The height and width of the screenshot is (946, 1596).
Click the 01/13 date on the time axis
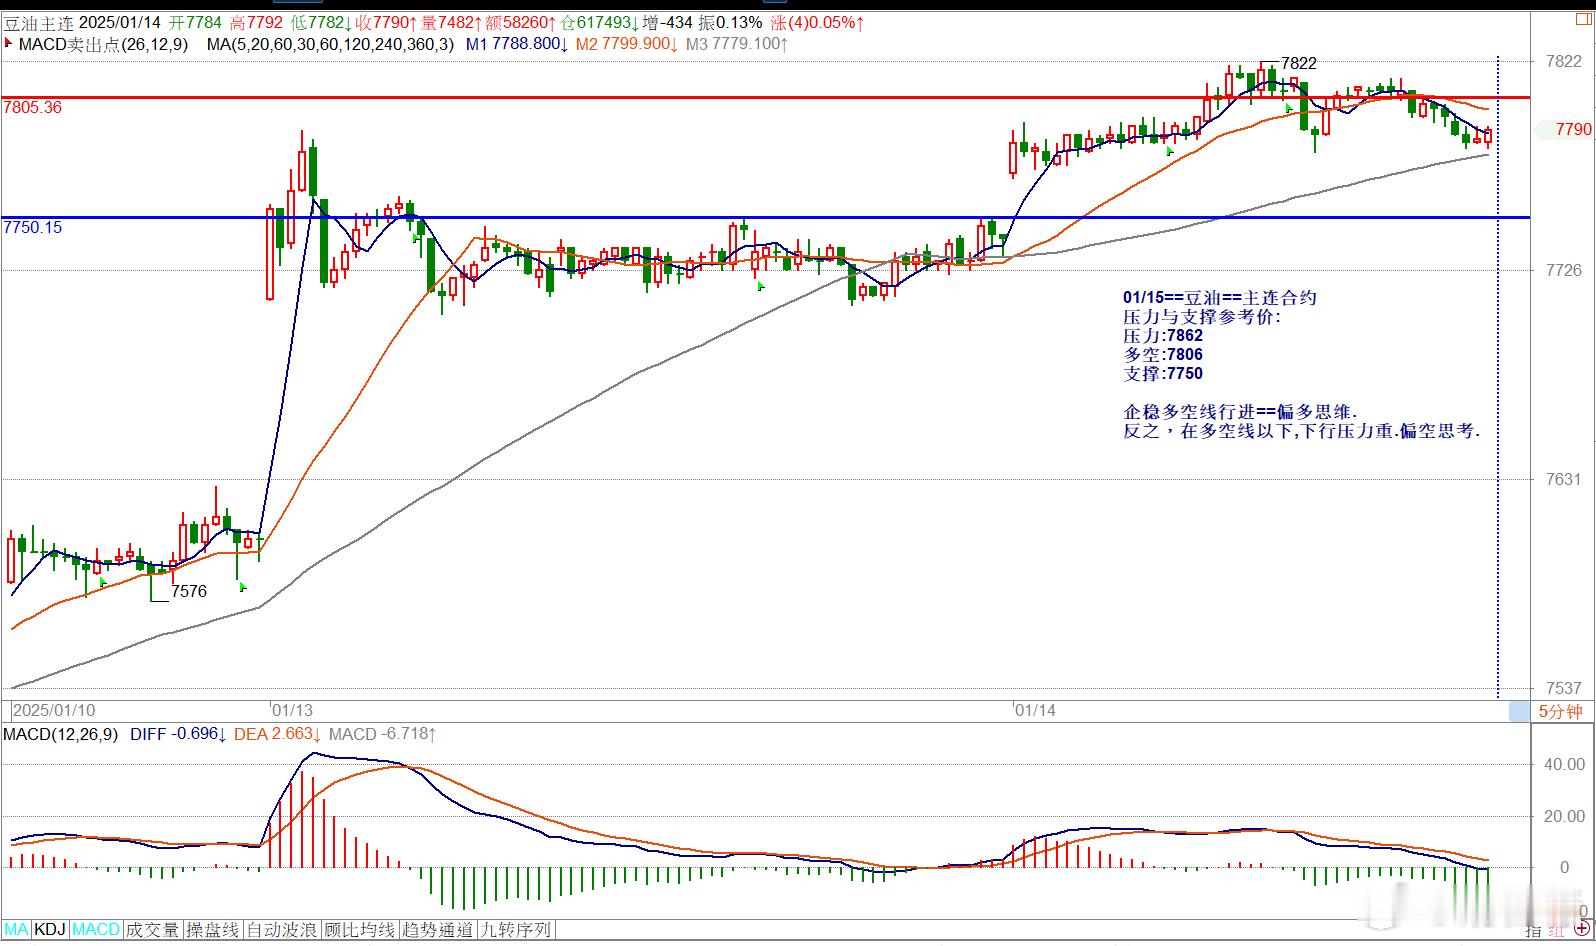click(x=293, y=710)
